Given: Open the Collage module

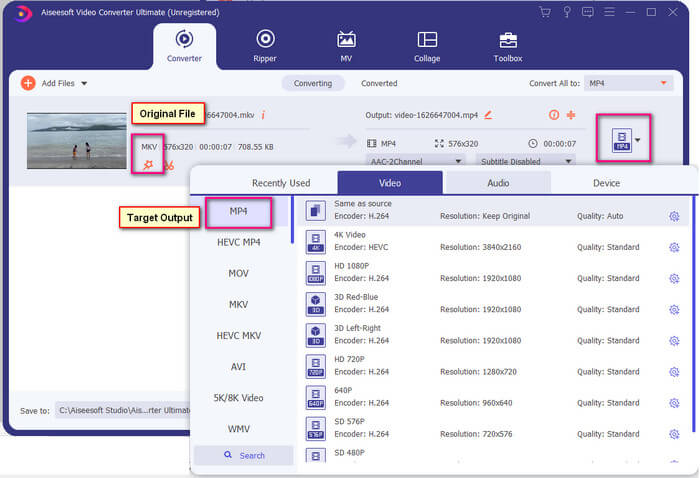Looking at the screenshot, I should click(427, 45).
